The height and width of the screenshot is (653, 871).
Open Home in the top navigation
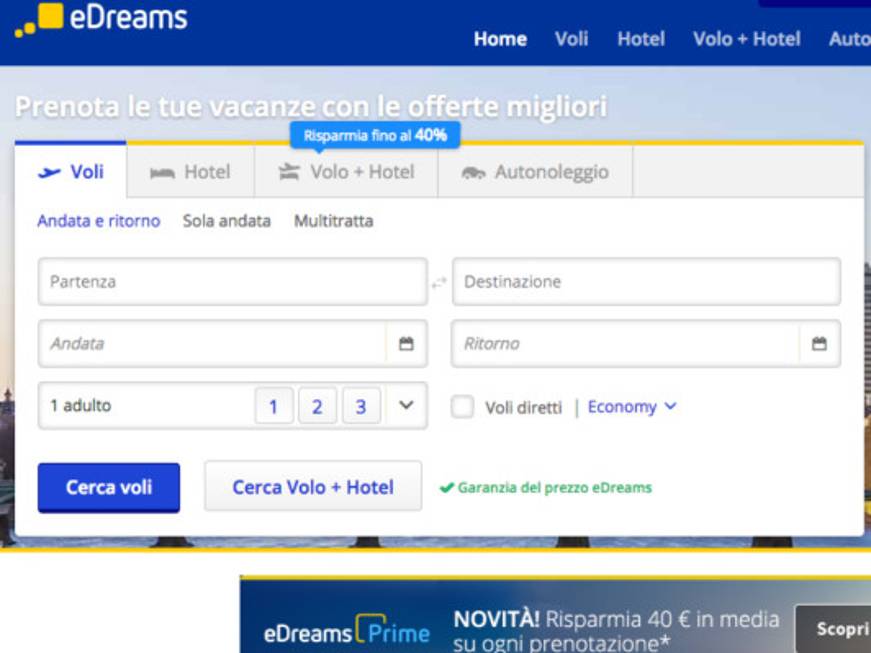pyautogui.click(x=500, y=39)
